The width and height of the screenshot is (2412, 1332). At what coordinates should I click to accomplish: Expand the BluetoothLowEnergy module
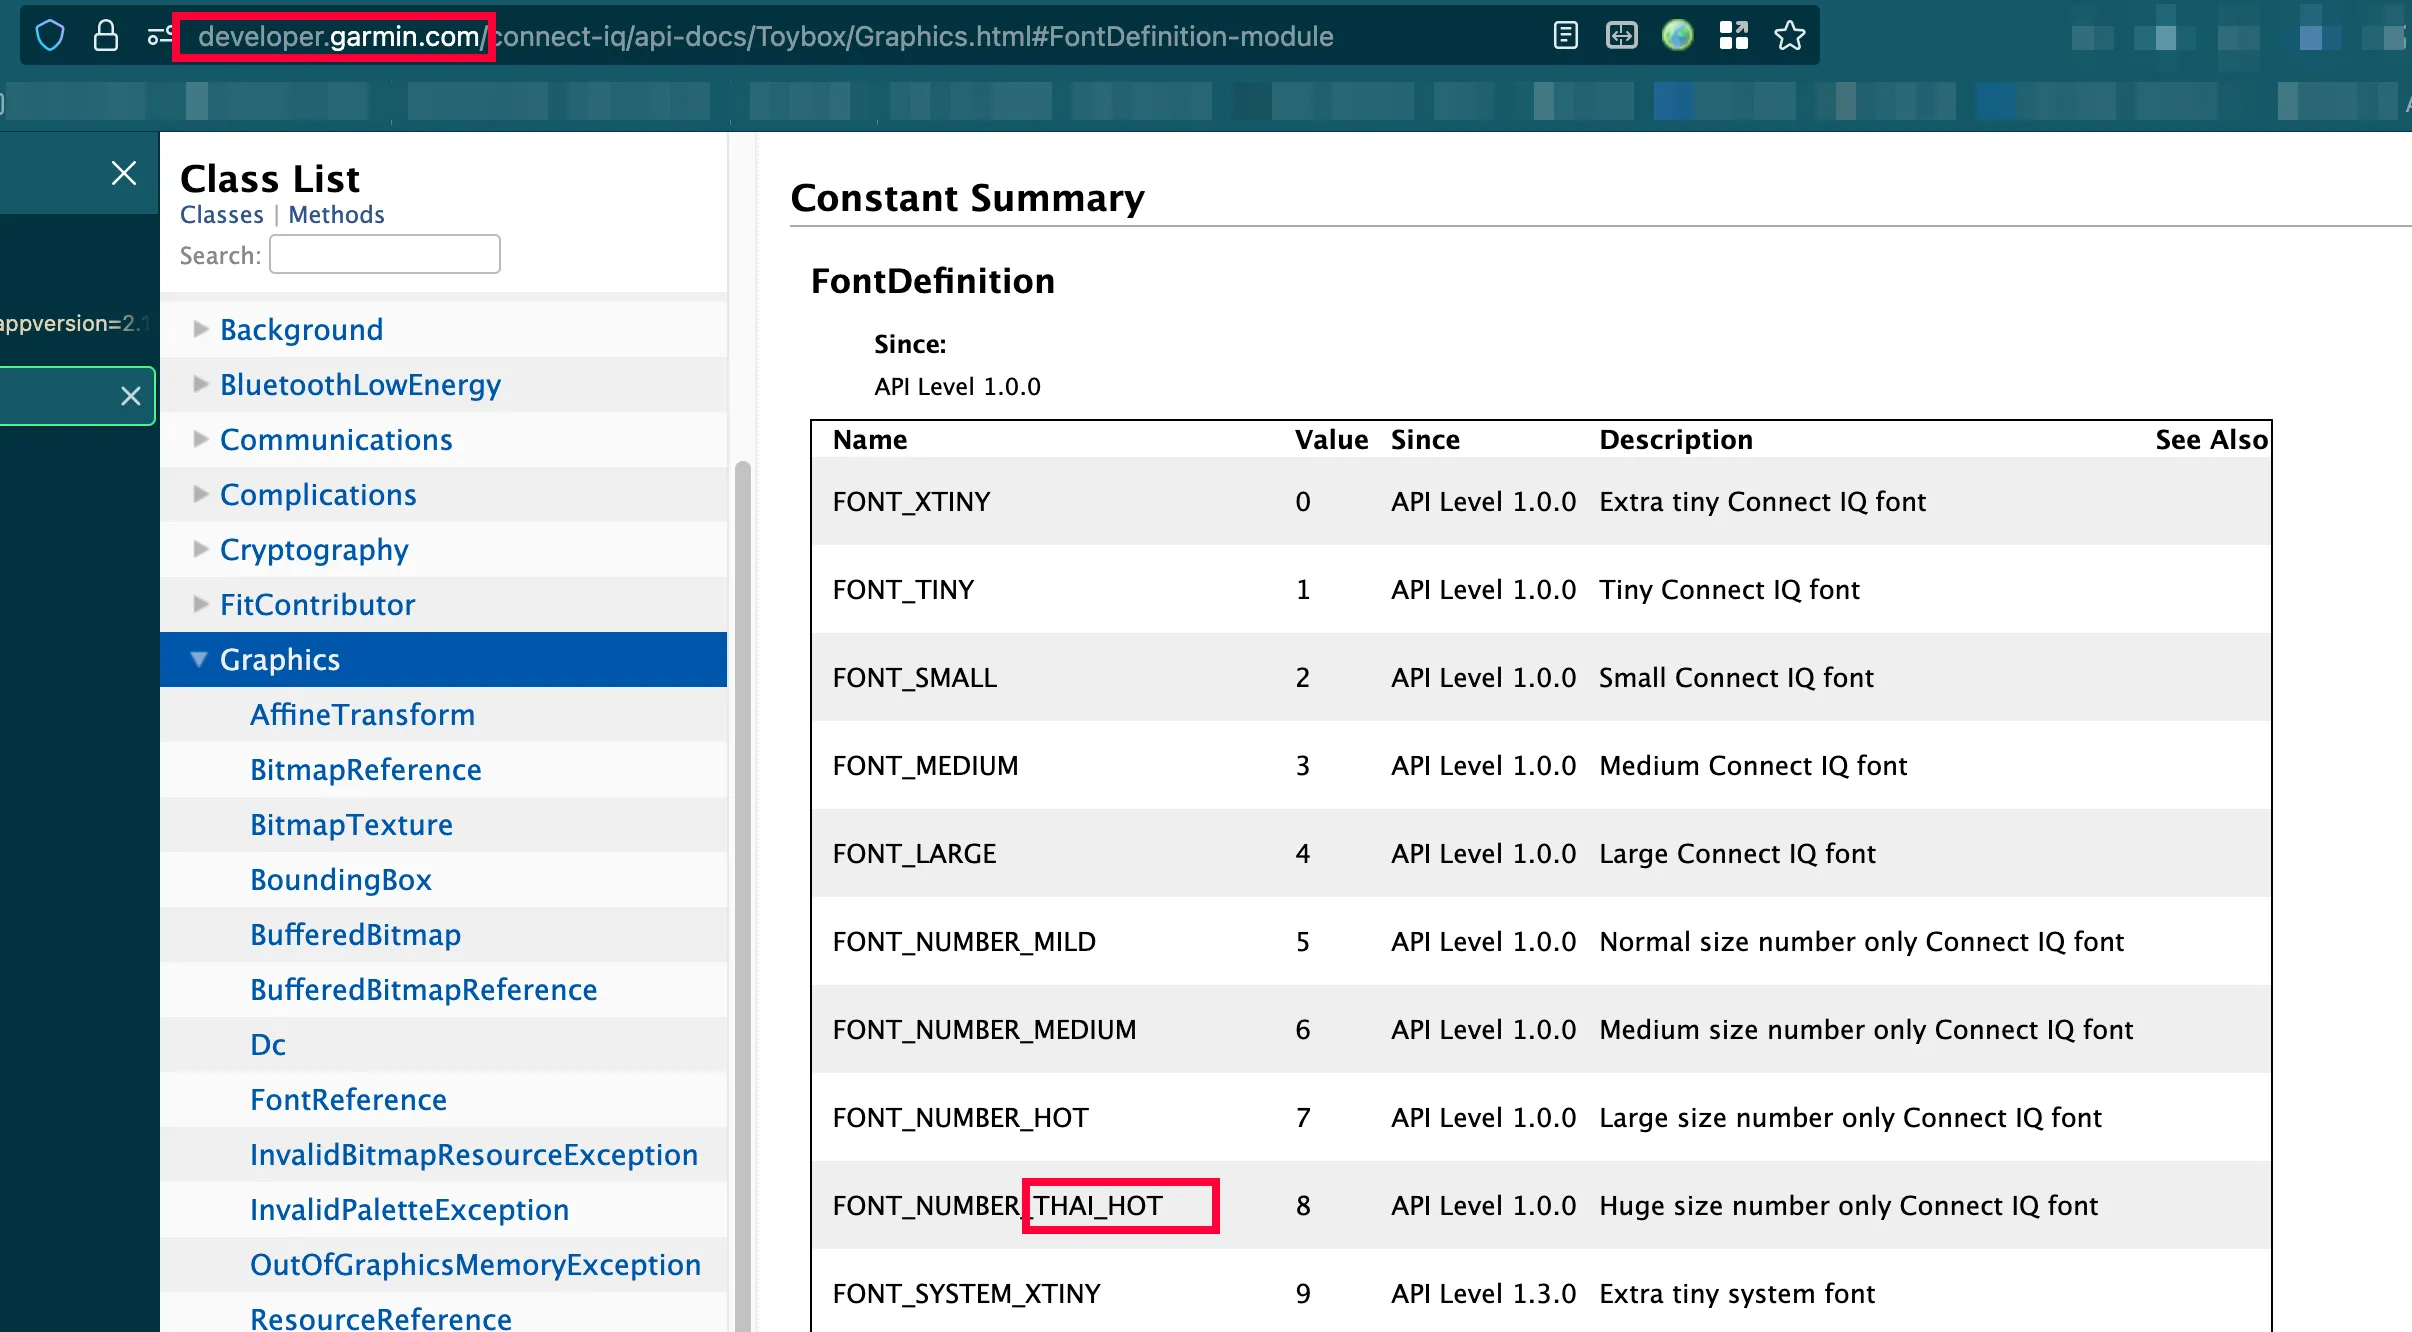coord(200,384)
